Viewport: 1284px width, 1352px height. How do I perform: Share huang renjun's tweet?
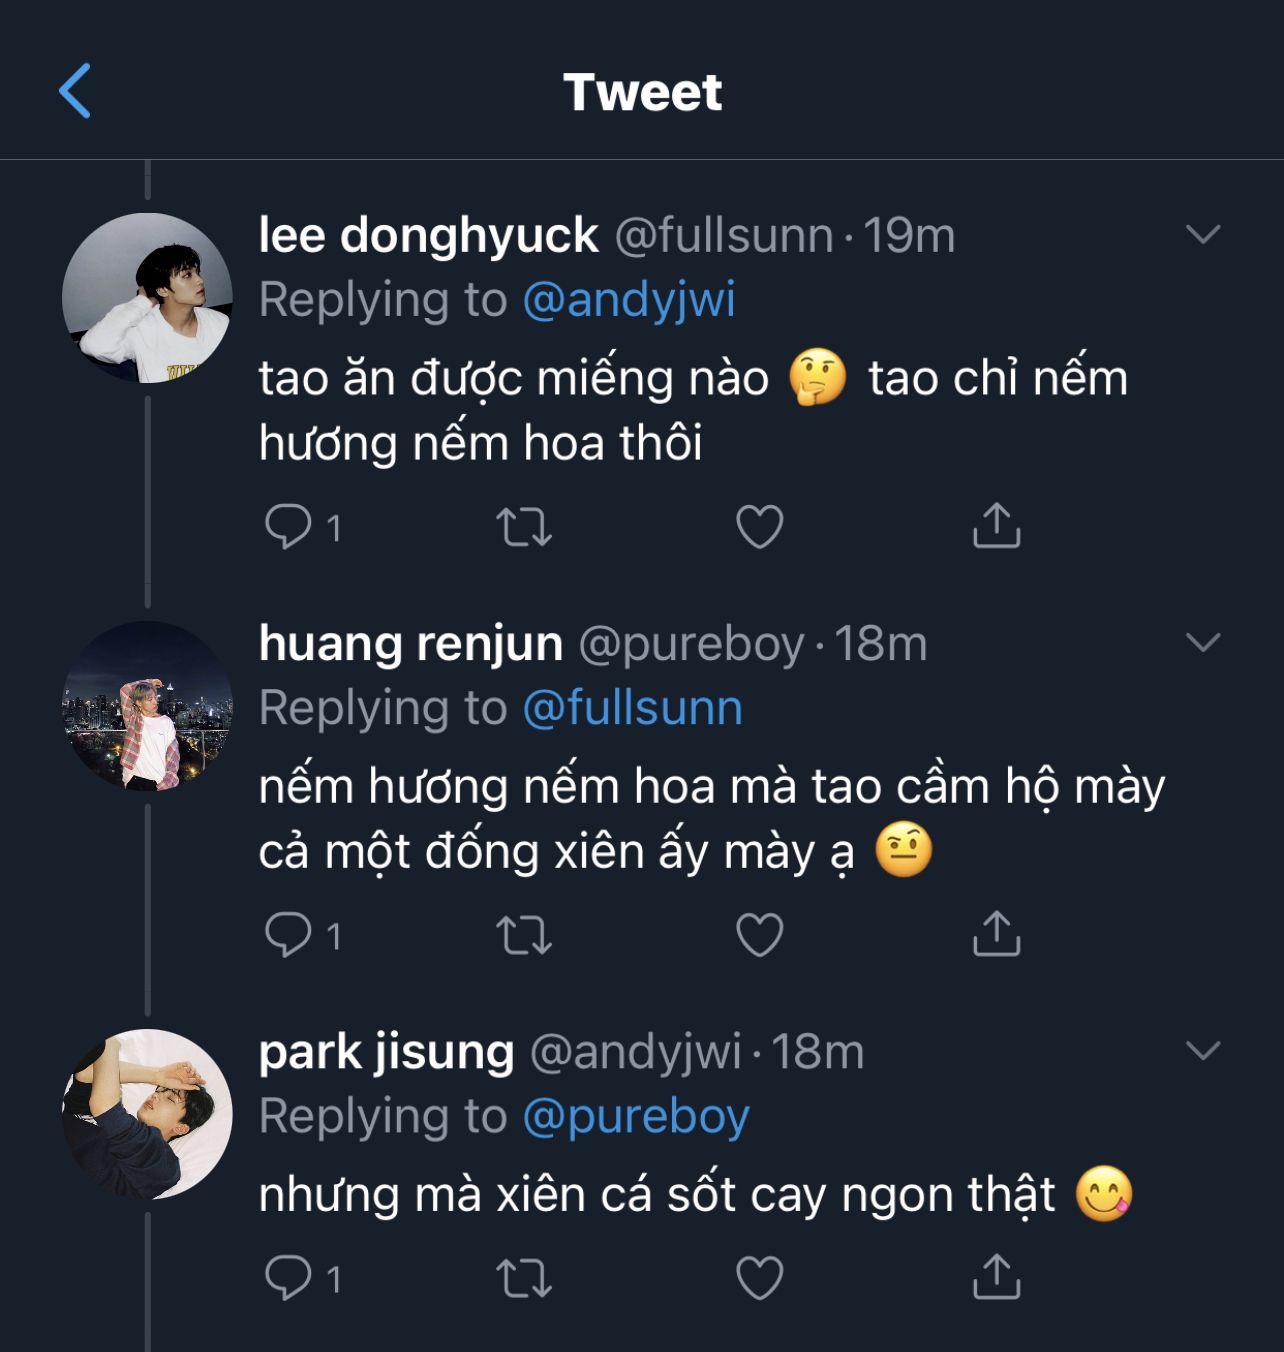996,934
